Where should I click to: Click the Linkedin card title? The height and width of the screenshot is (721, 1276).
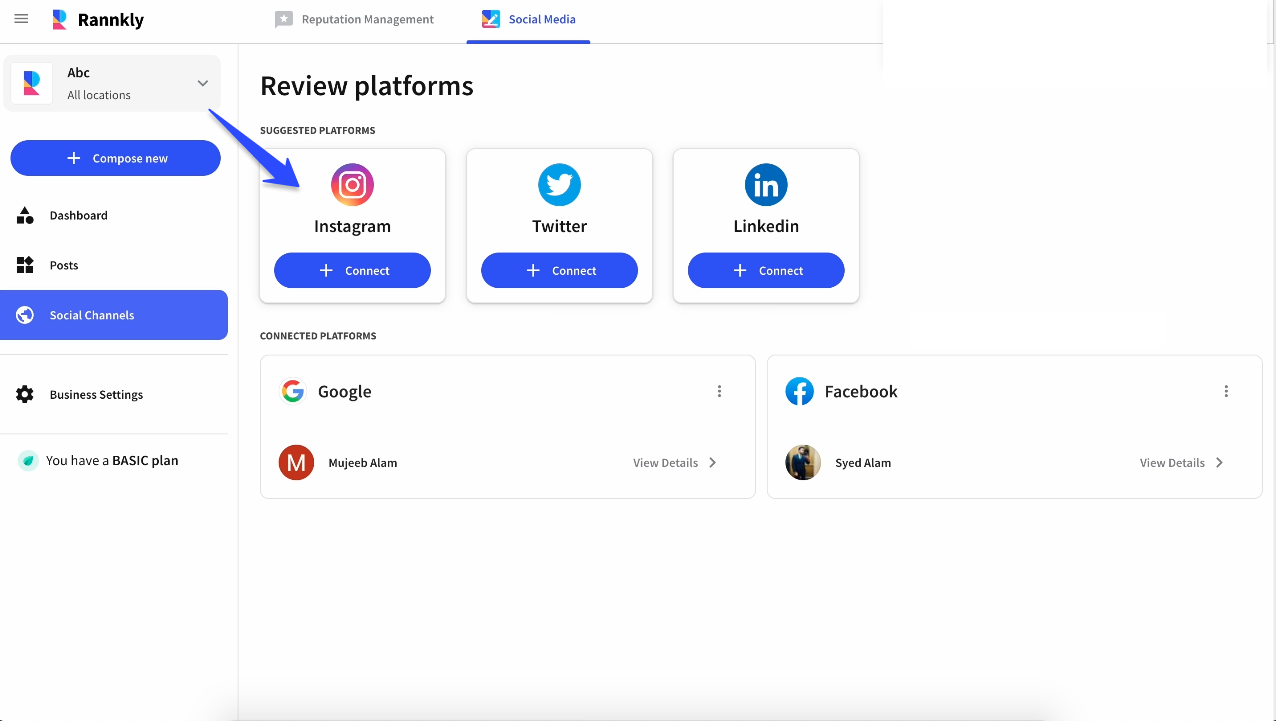click(766, 226)
